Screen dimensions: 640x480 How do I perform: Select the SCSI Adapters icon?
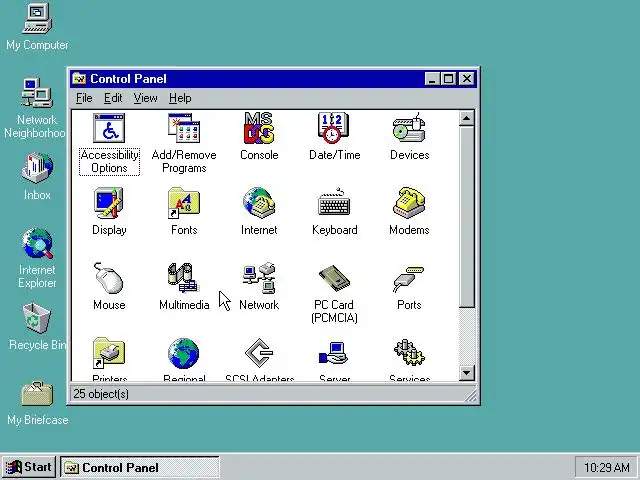[x=259, y=353]
